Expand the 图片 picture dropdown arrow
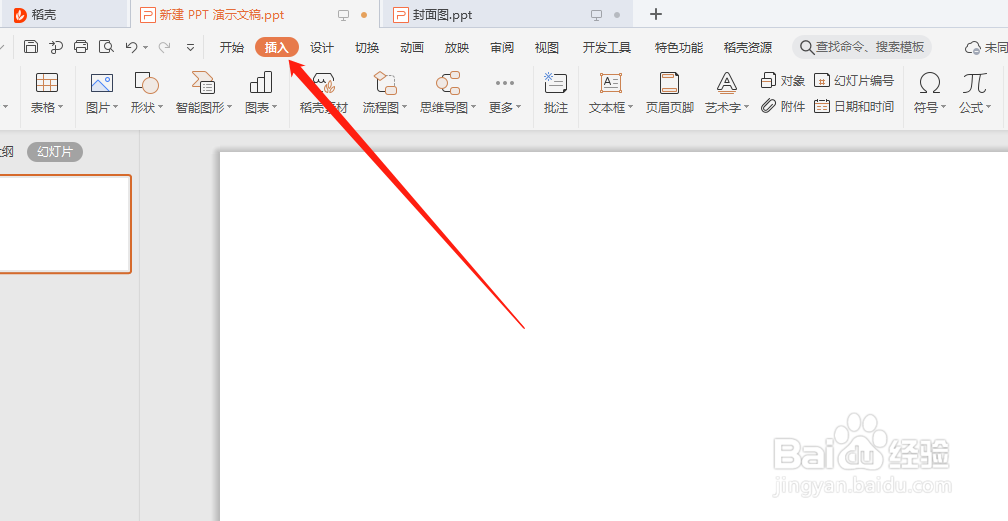 point(116,107)
